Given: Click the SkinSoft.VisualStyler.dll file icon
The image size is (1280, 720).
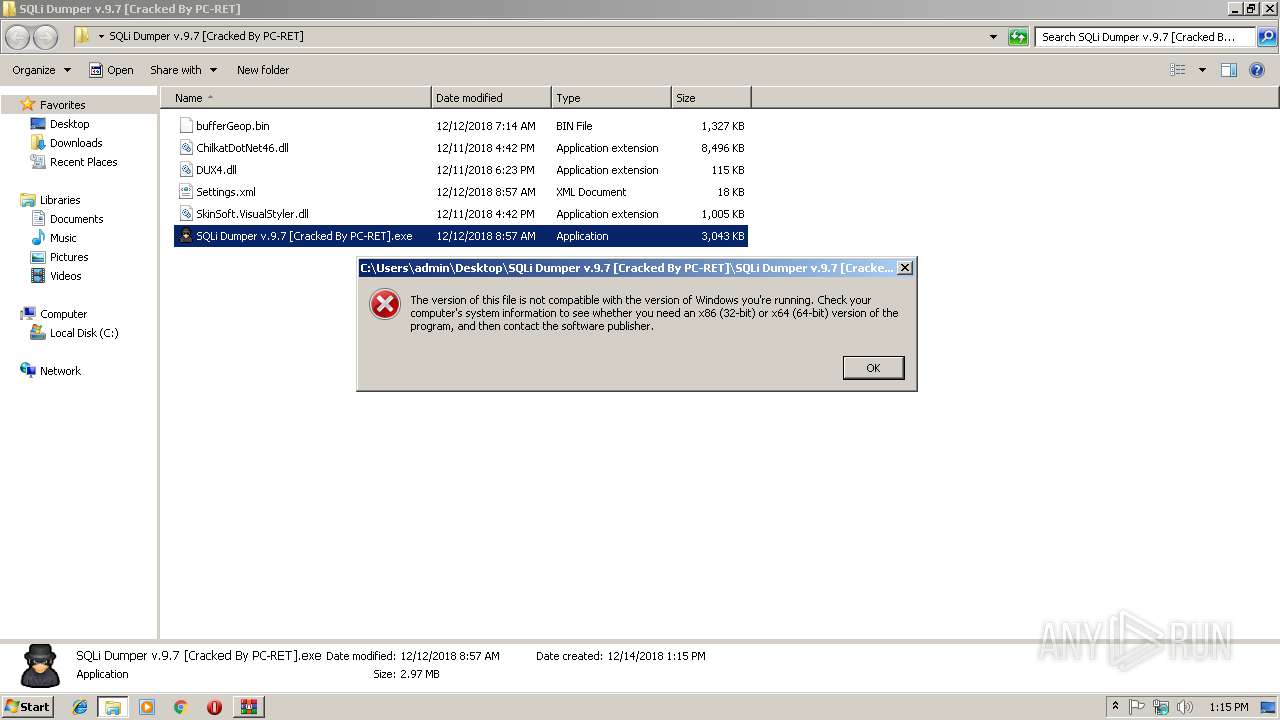Looking at the screenshot, I should point(185,214).
